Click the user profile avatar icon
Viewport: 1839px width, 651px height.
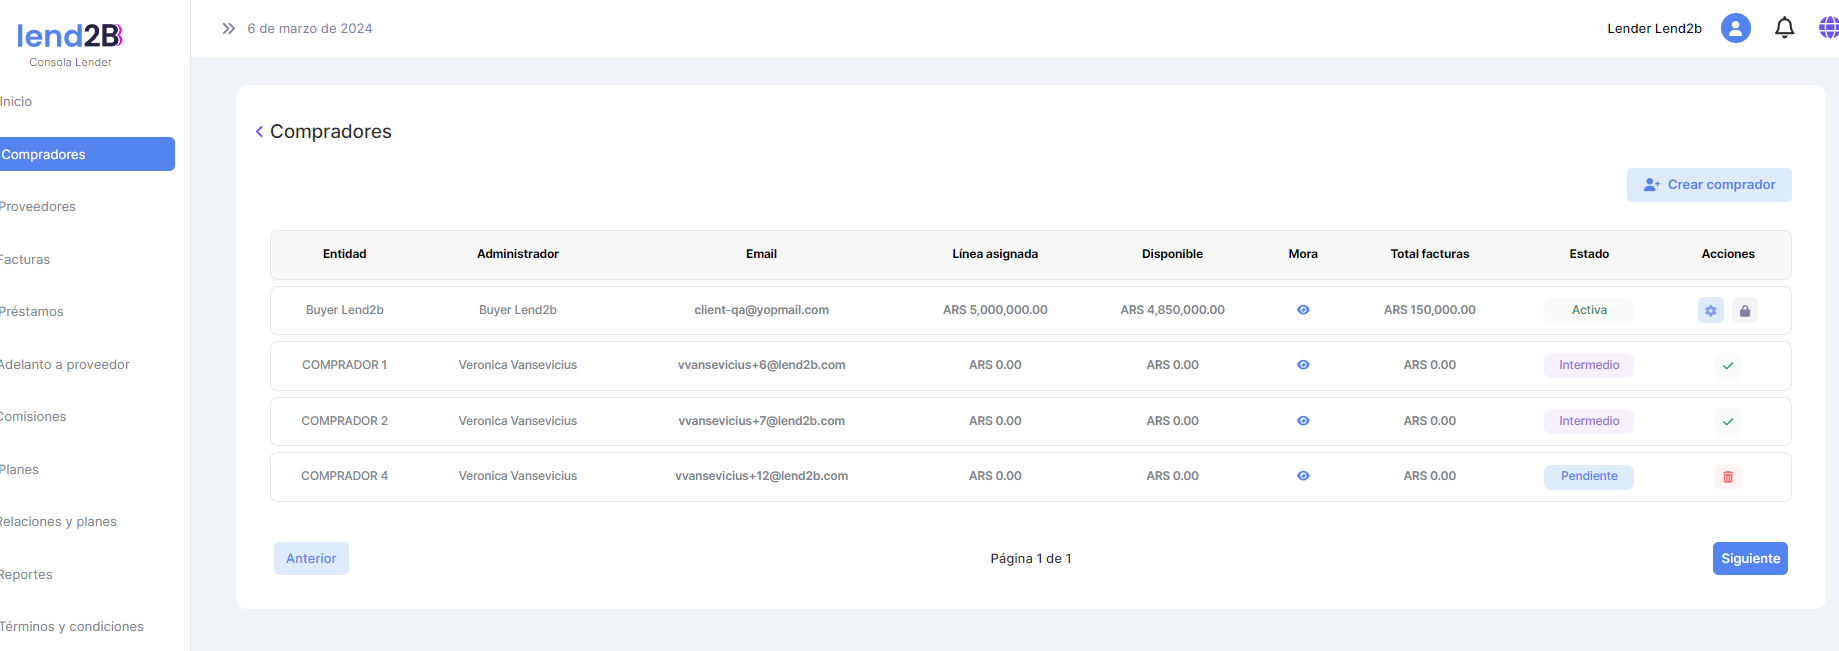(1735, 28)
